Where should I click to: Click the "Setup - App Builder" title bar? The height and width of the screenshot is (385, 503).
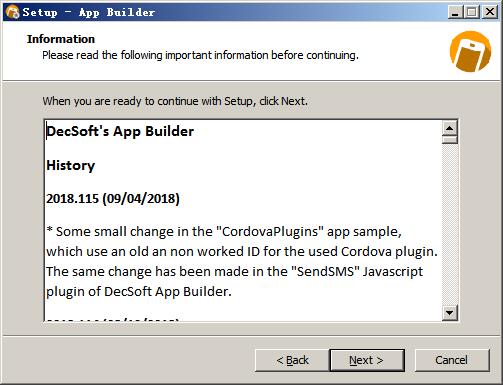click(x=89, y=12)
